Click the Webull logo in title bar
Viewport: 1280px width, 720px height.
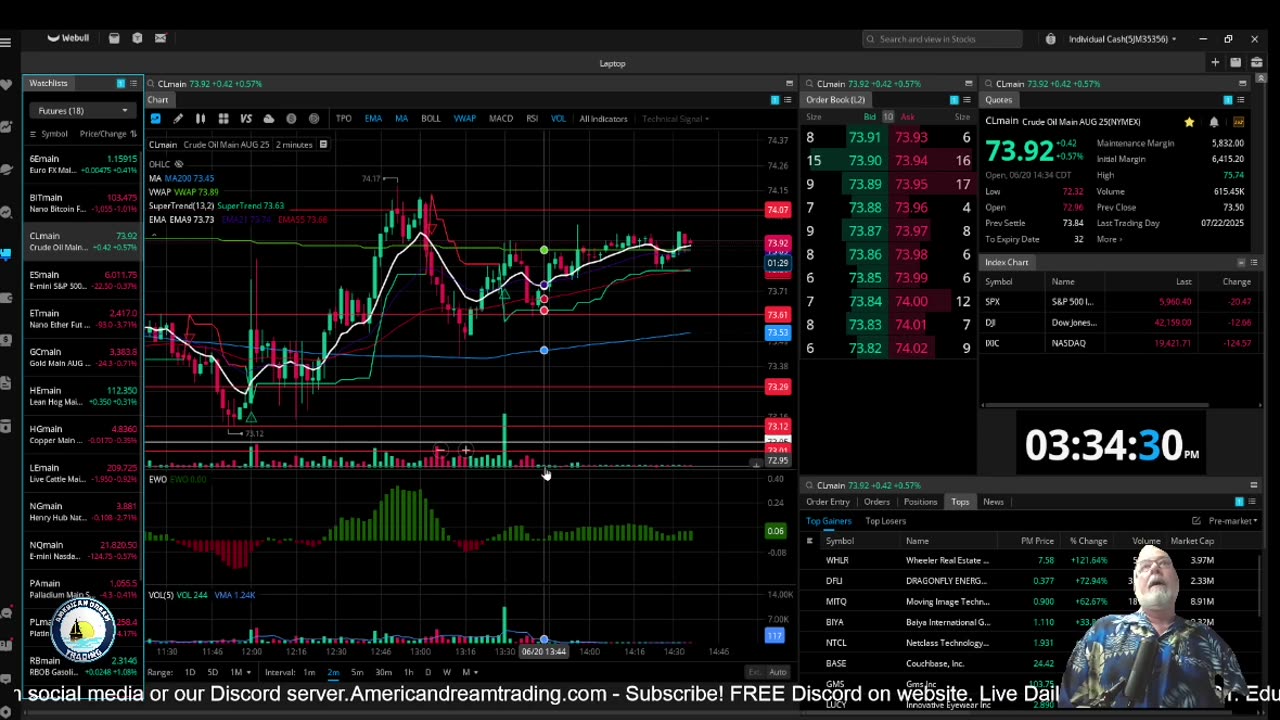pyautogui.click(x=68, y=38)
